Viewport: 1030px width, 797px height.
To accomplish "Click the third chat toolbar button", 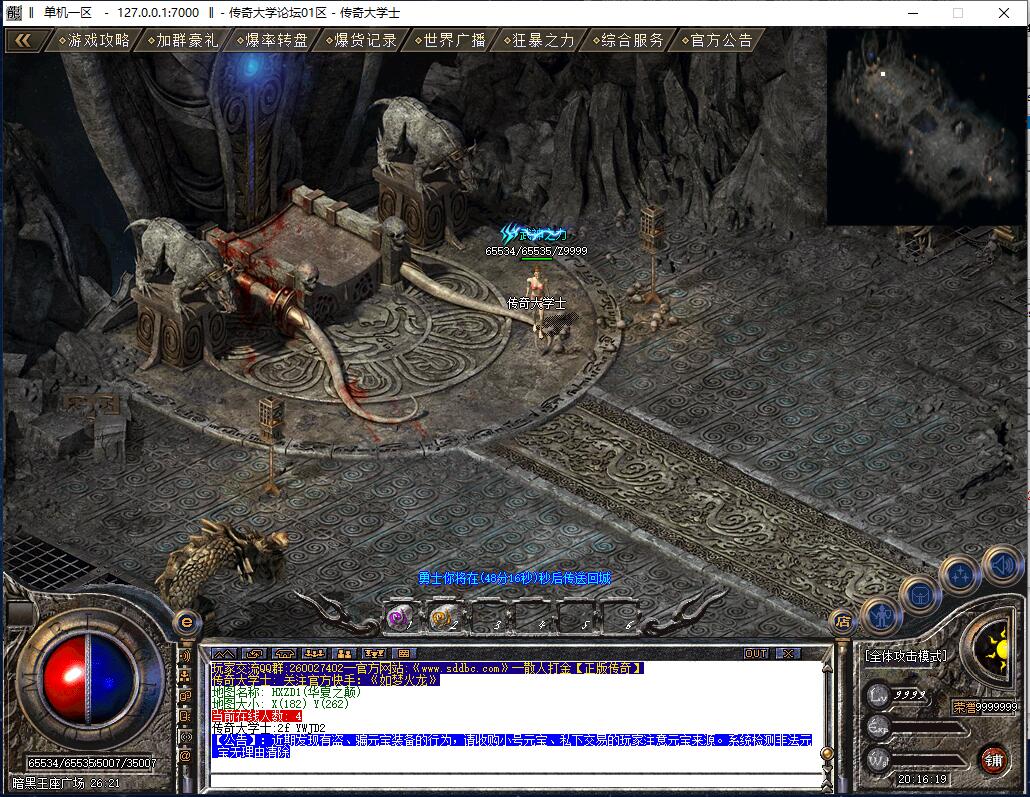I will pyautogui.click(x=284, y=654).
